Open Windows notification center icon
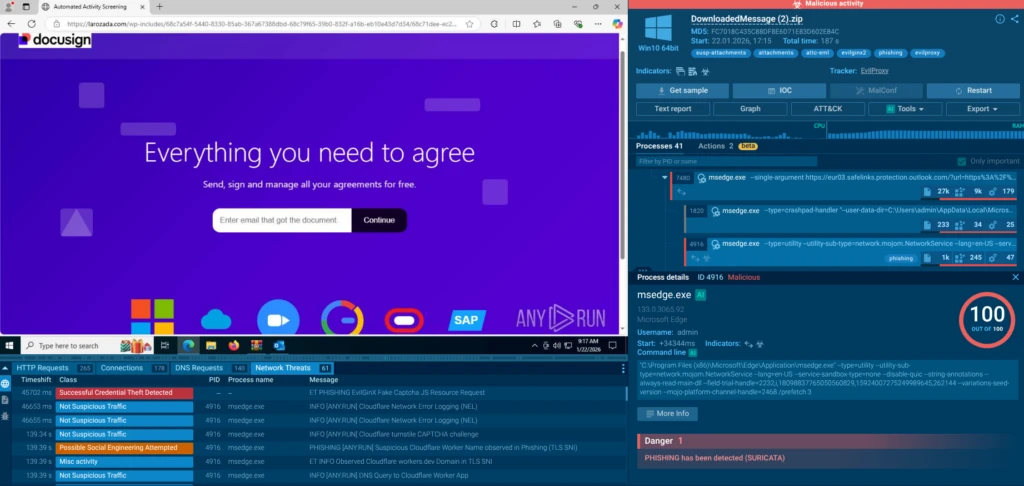The height and width of the screenshot is (486, 1024). (613, 346)
